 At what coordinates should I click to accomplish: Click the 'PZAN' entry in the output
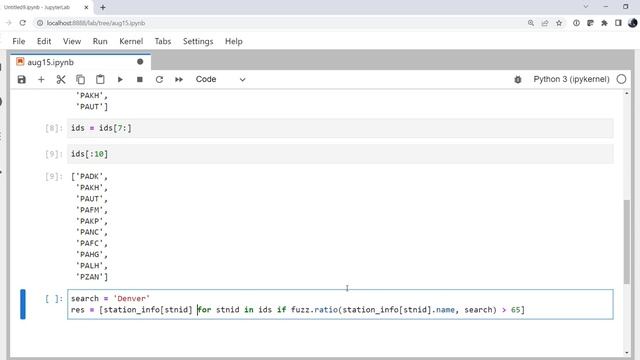pyautogui.click(x=92, y=277)
